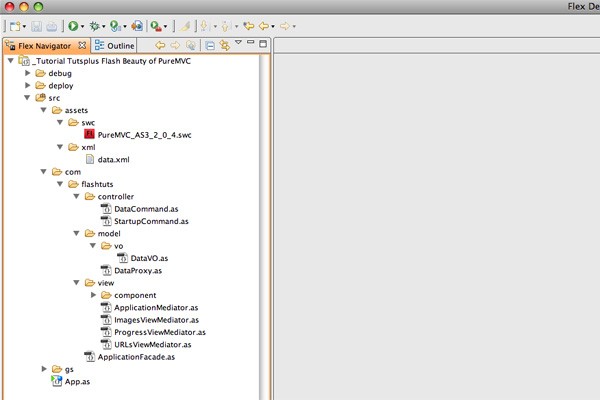Open the New wizard dropdown arrow
Viewport: 600px width, 400px height.
coord(24,26)
